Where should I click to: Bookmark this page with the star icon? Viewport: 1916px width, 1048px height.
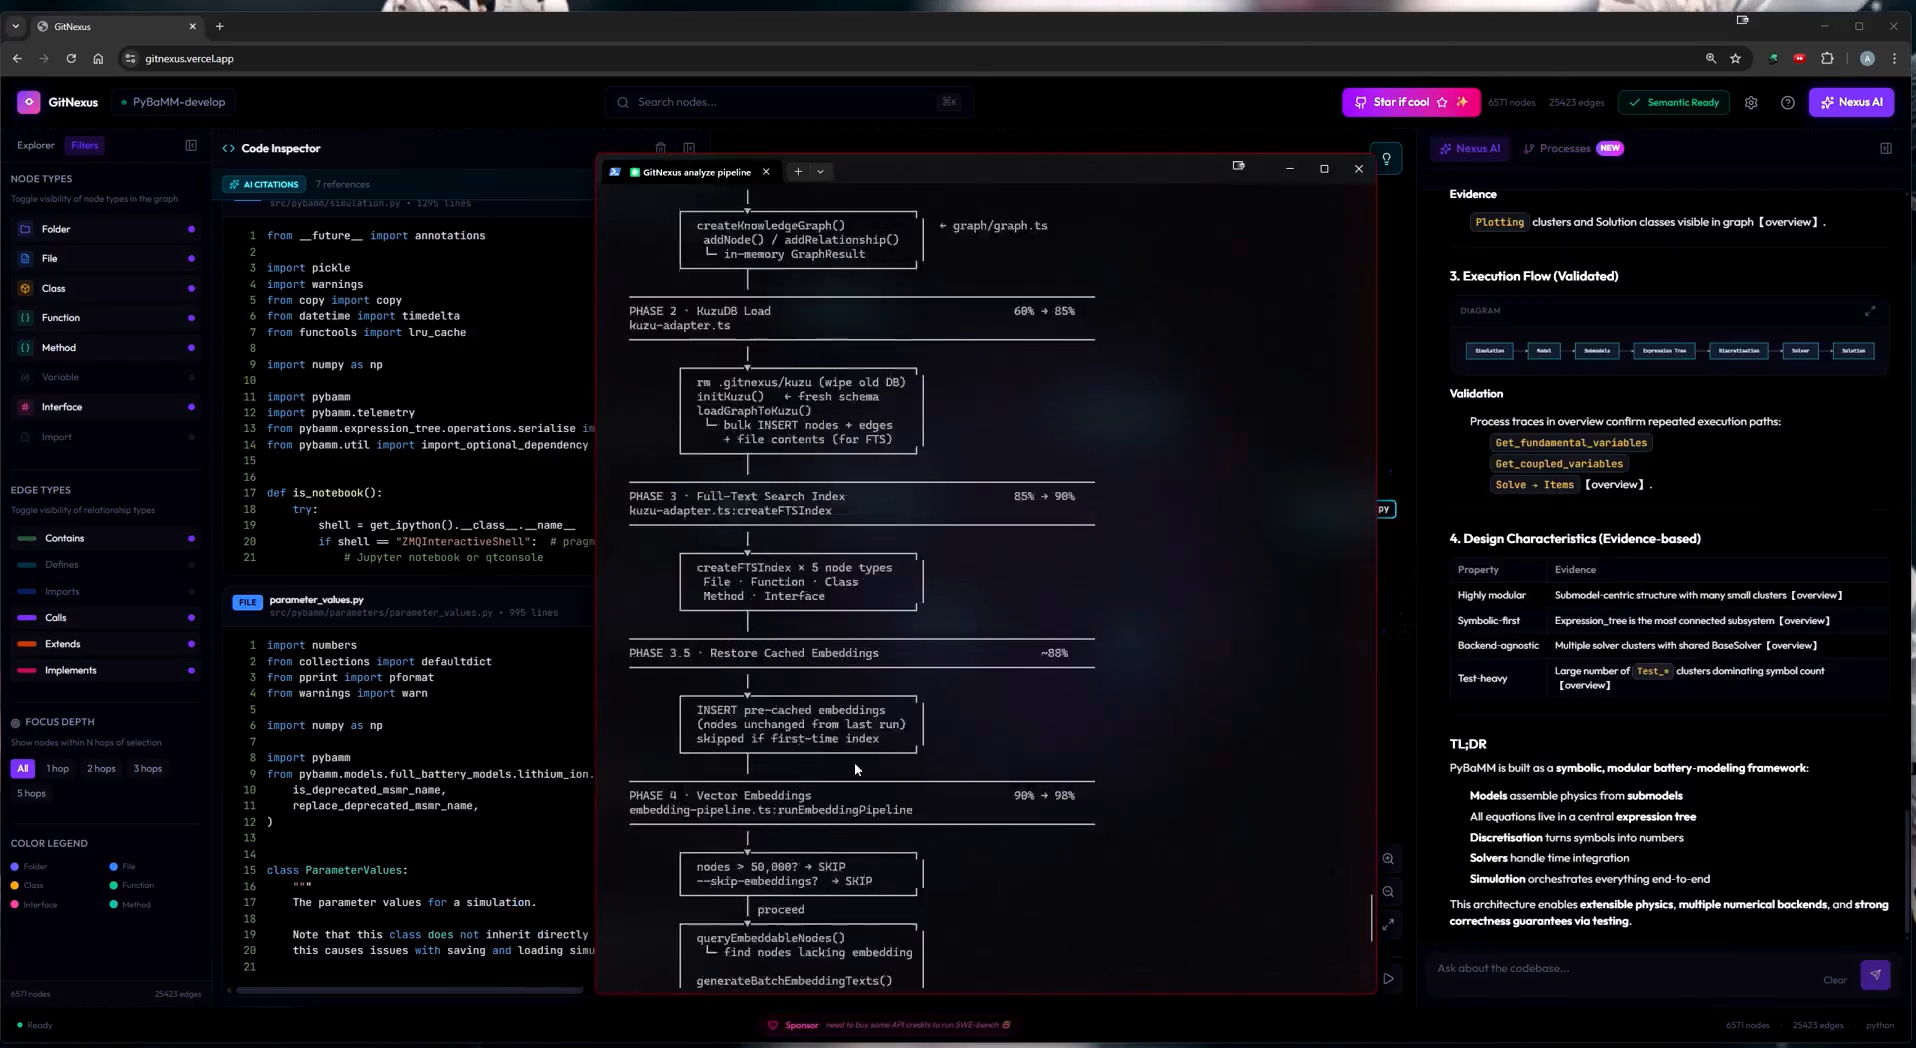point(1736,59)
